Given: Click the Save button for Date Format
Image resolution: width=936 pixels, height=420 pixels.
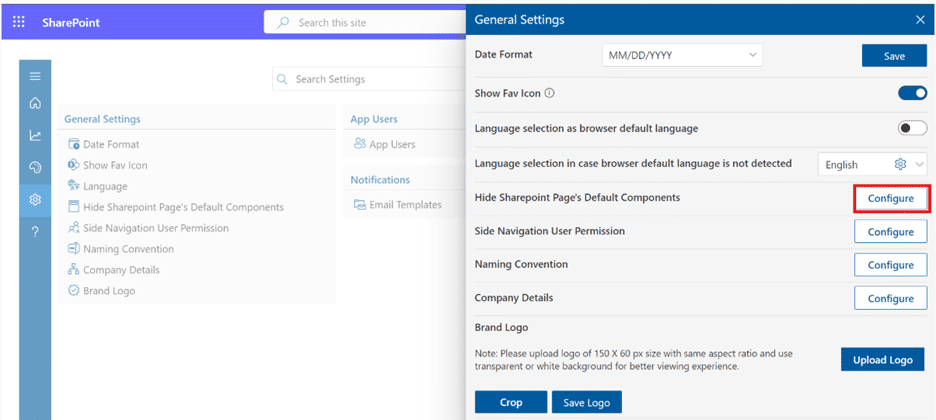Looking at the screenshot, I should coord(893,56).
